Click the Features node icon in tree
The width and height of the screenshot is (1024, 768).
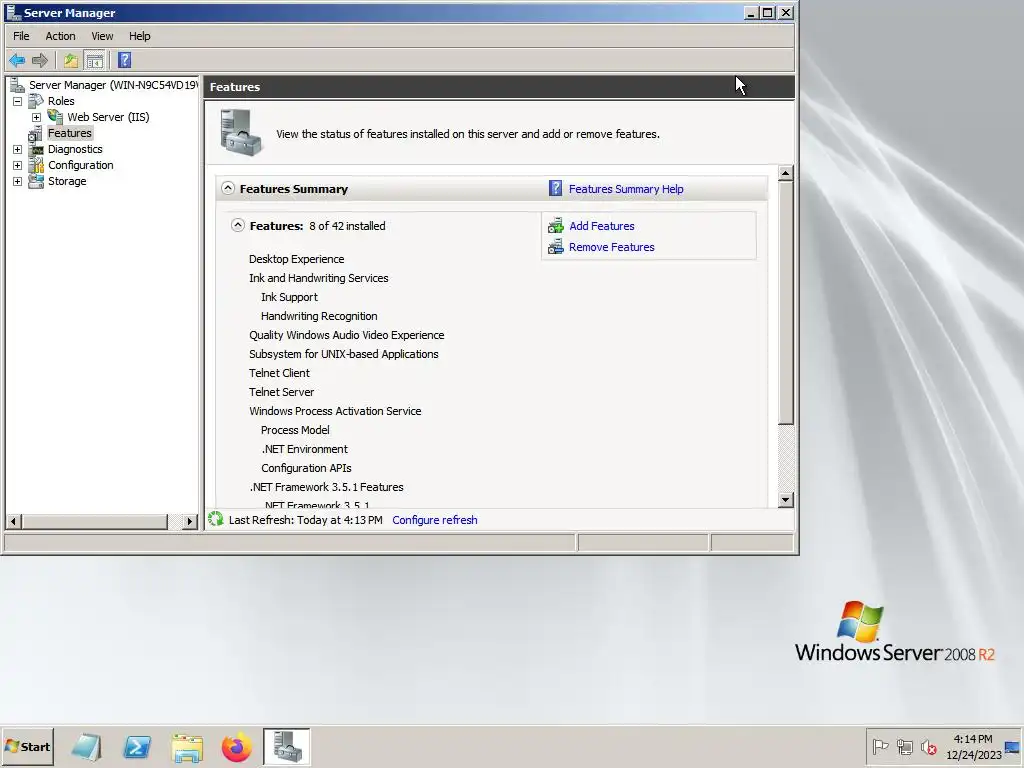coord(35,133)
